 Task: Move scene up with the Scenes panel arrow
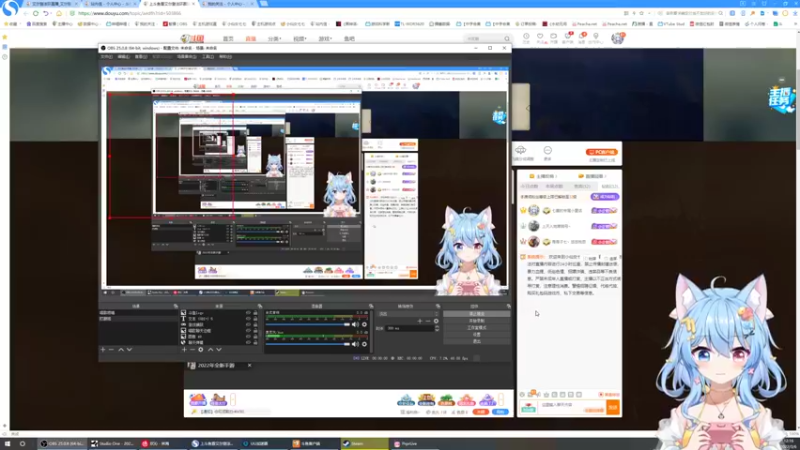click(121, 350)
